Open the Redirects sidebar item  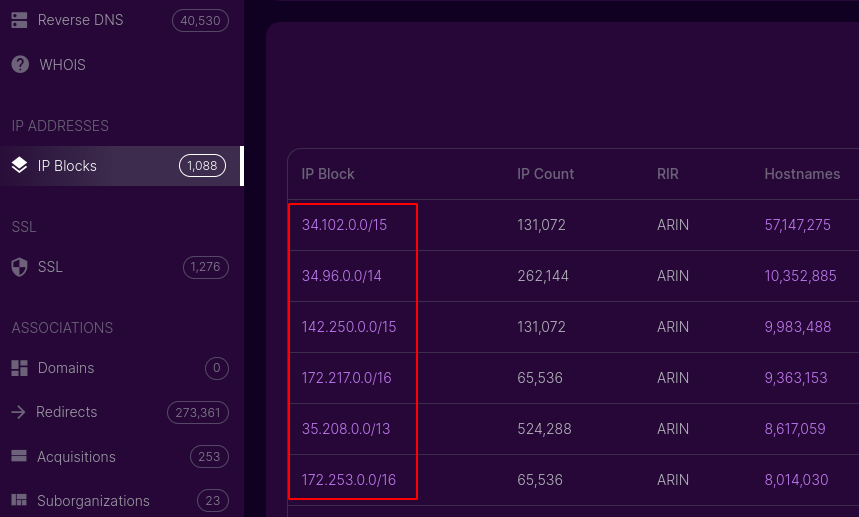click(67, 412)
